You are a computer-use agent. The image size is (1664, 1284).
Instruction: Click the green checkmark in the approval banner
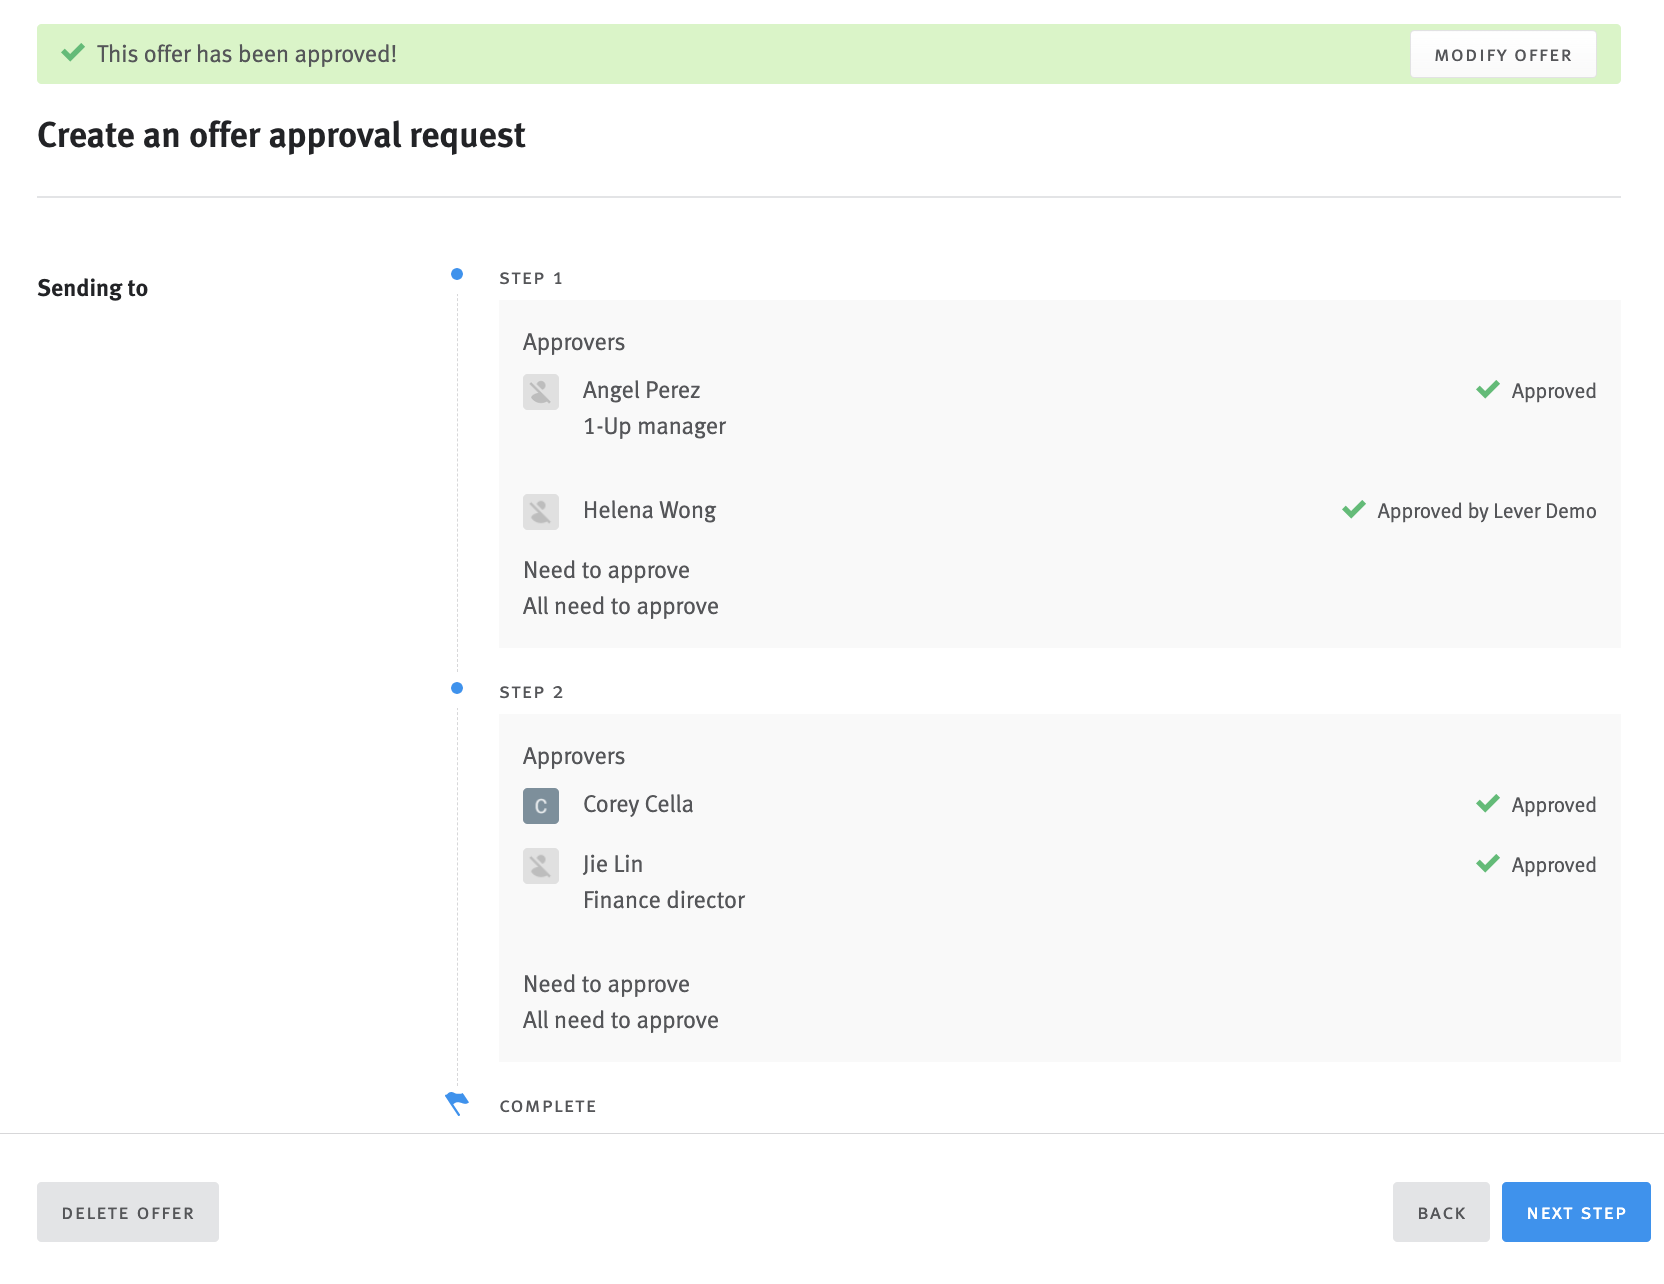click(74, 51)
